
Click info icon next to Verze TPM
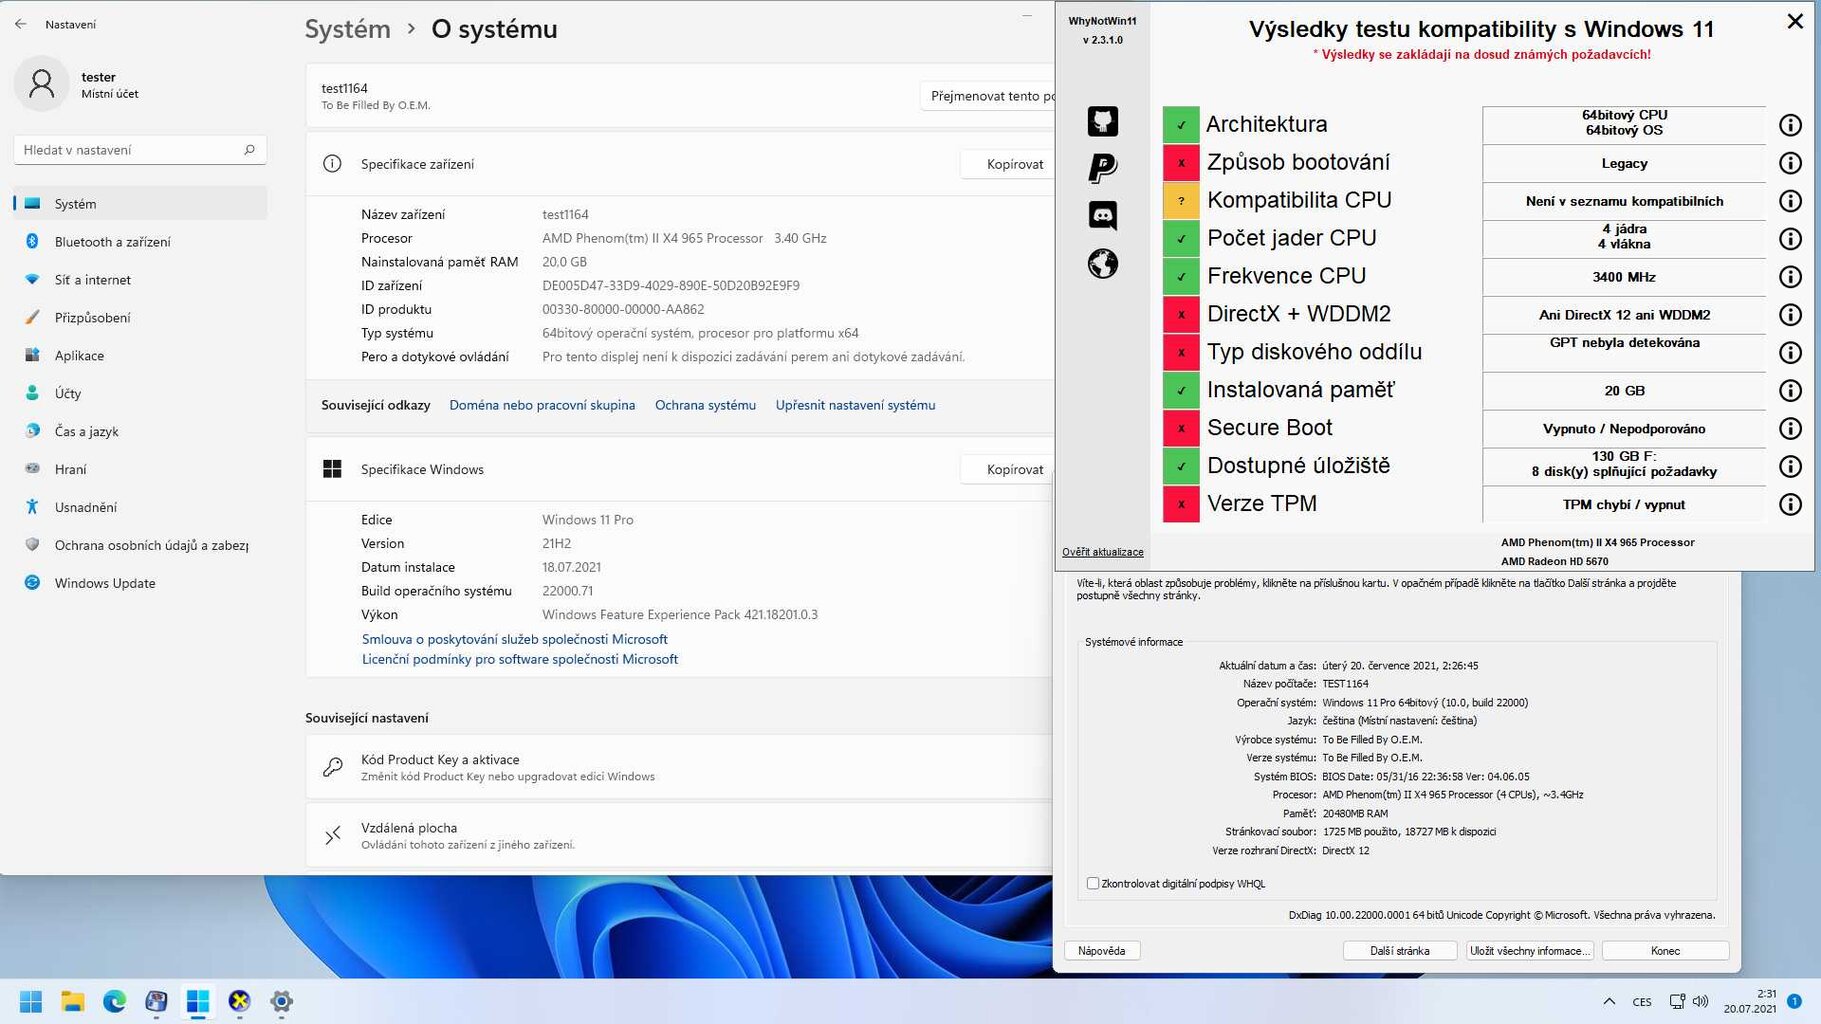1789,505
